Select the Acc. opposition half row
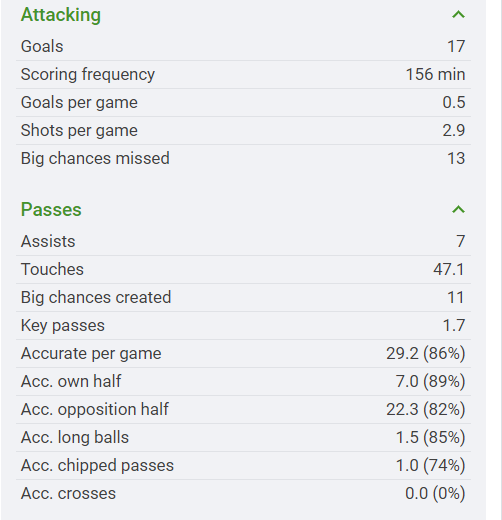 pyautogui.click(x=243, y=409)
